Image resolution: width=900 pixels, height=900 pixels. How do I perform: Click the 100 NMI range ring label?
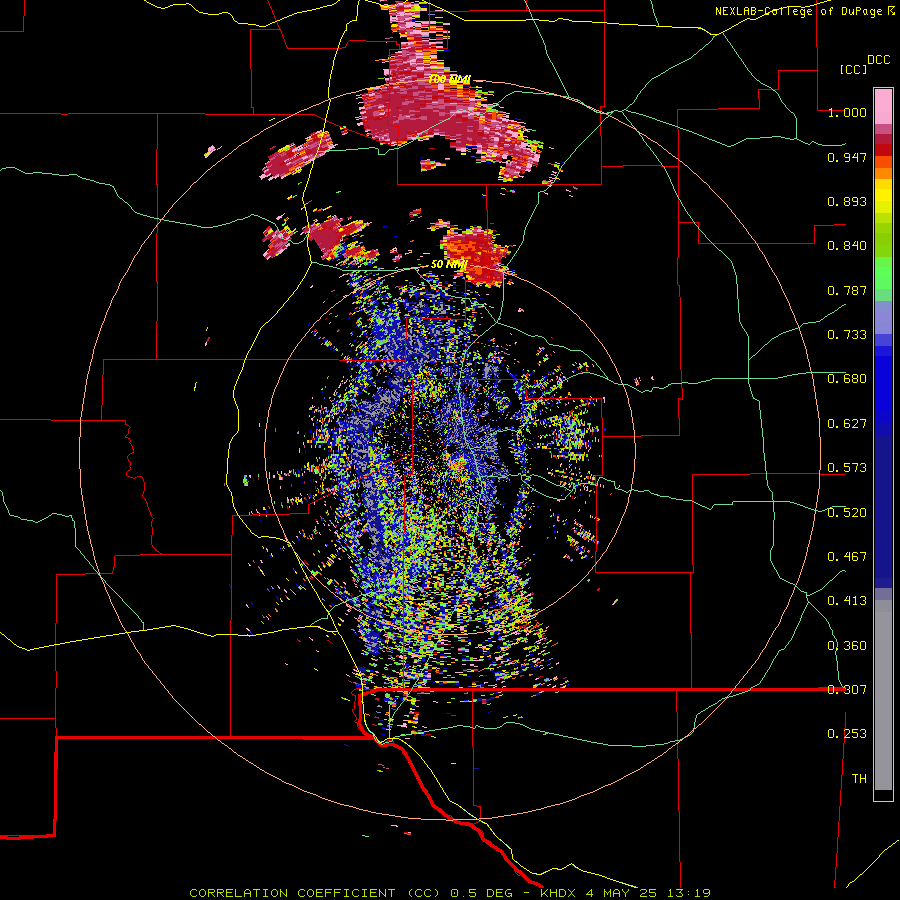(x=449, y=79)
